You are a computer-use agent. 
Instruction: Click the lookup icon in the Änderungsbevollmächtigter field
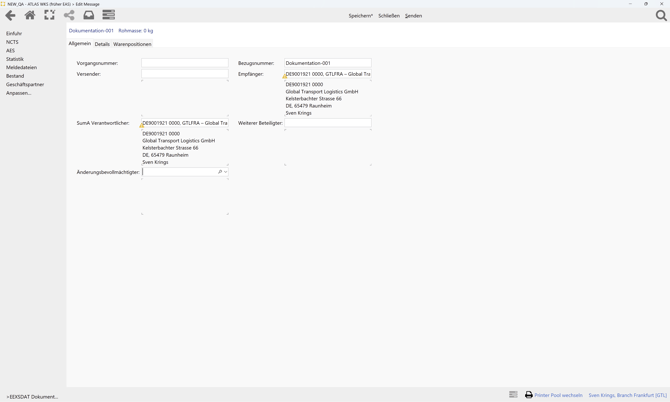pyautogui.click(x=220, y=172)
